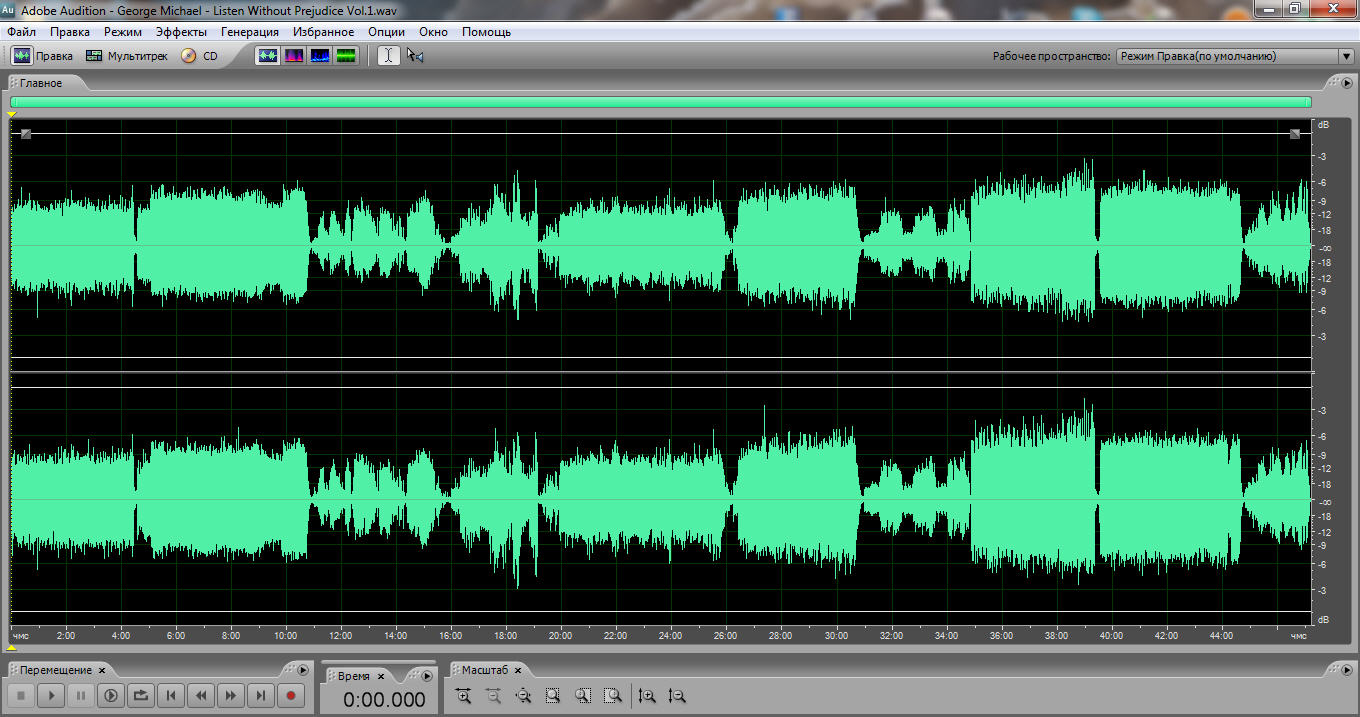Start playback with play button
Screen dimensions: 1360x717
coord(51,695)
